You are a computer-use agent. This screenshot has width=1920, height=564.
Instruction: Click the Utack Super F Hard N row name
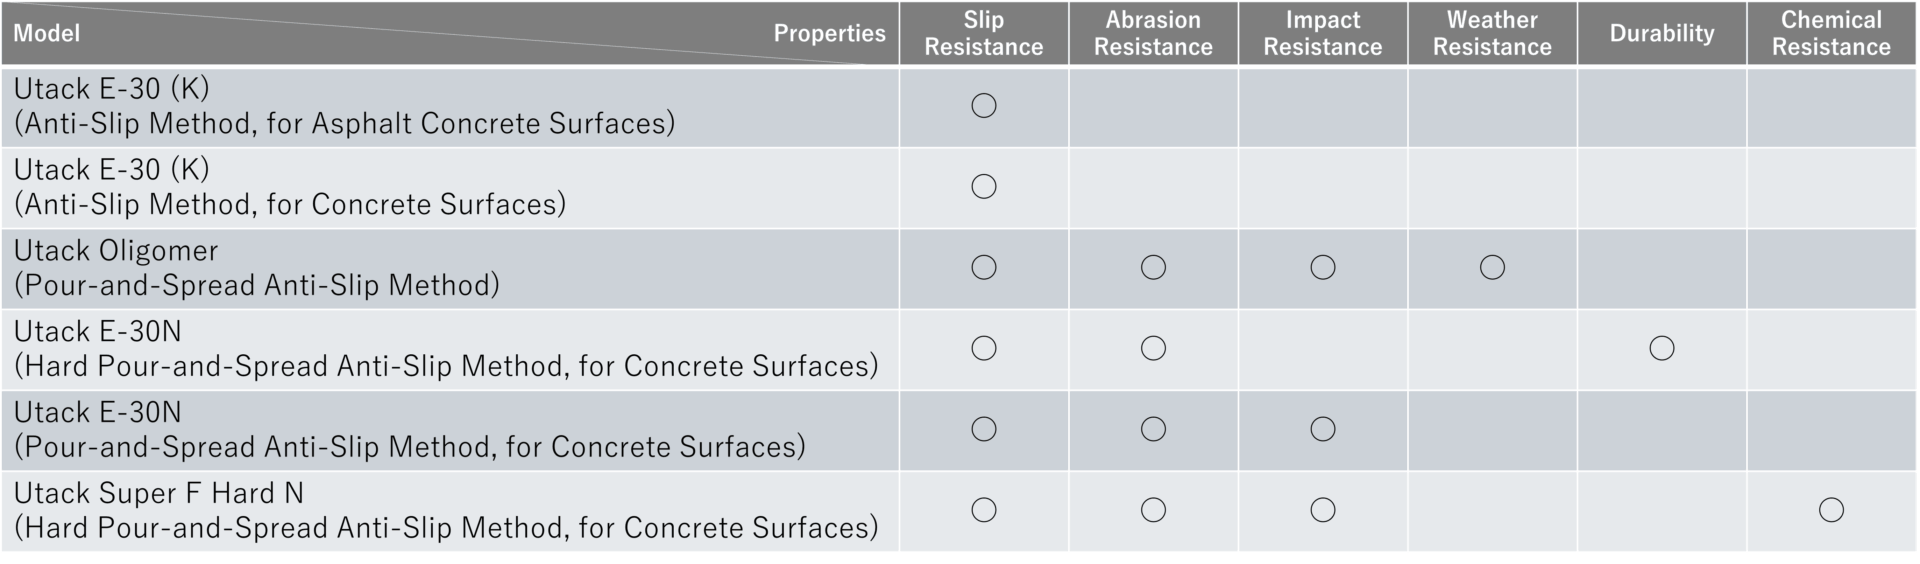(159, 494)
